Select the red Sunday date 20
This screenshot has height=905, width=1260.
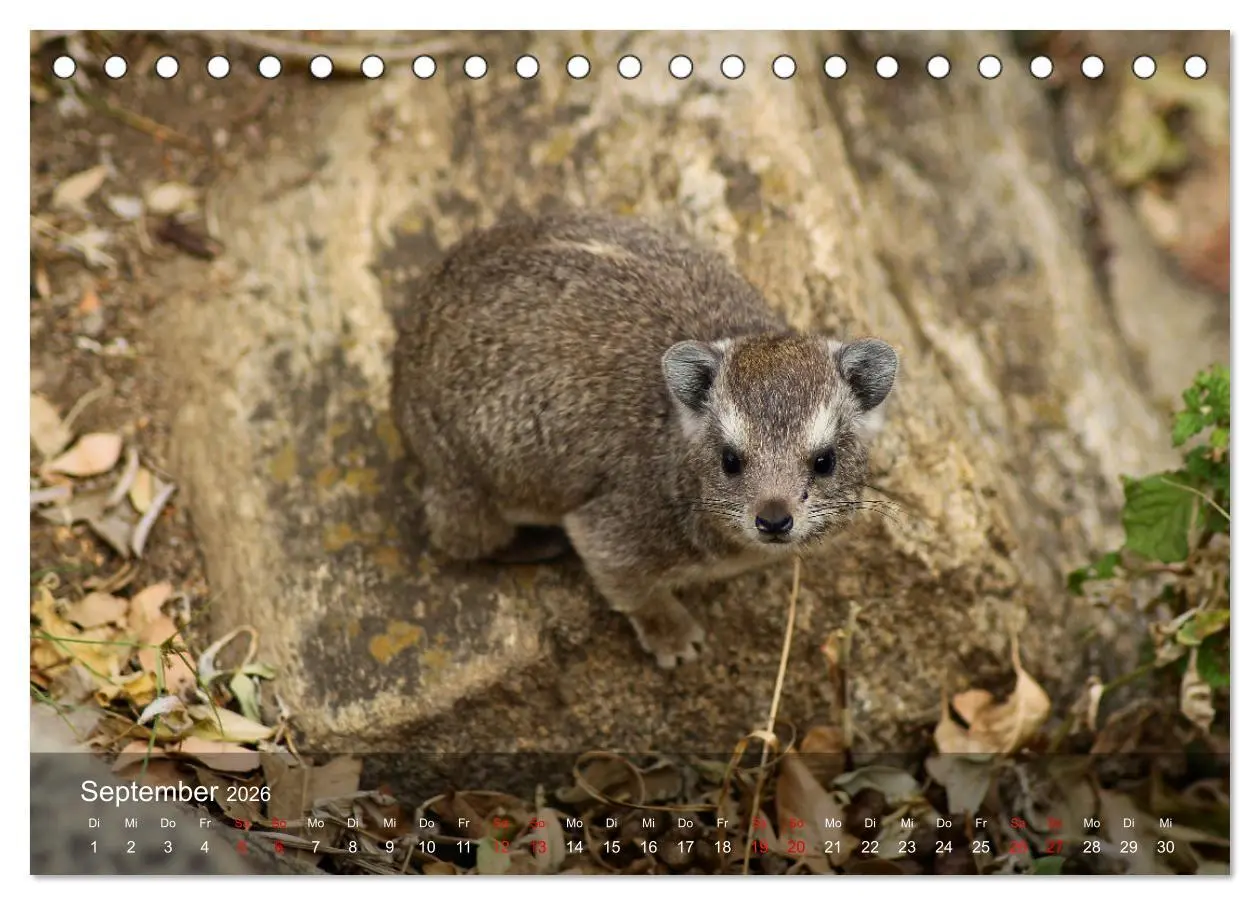point(797,847)
